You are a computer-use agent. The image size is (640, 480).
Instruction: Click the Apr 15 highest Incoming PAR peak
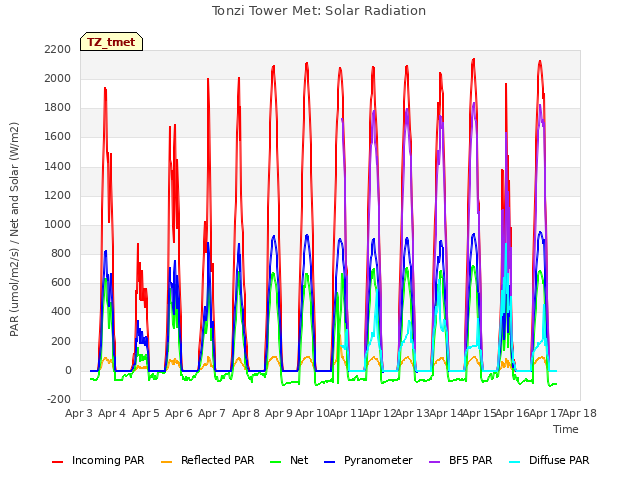[473, 60]
